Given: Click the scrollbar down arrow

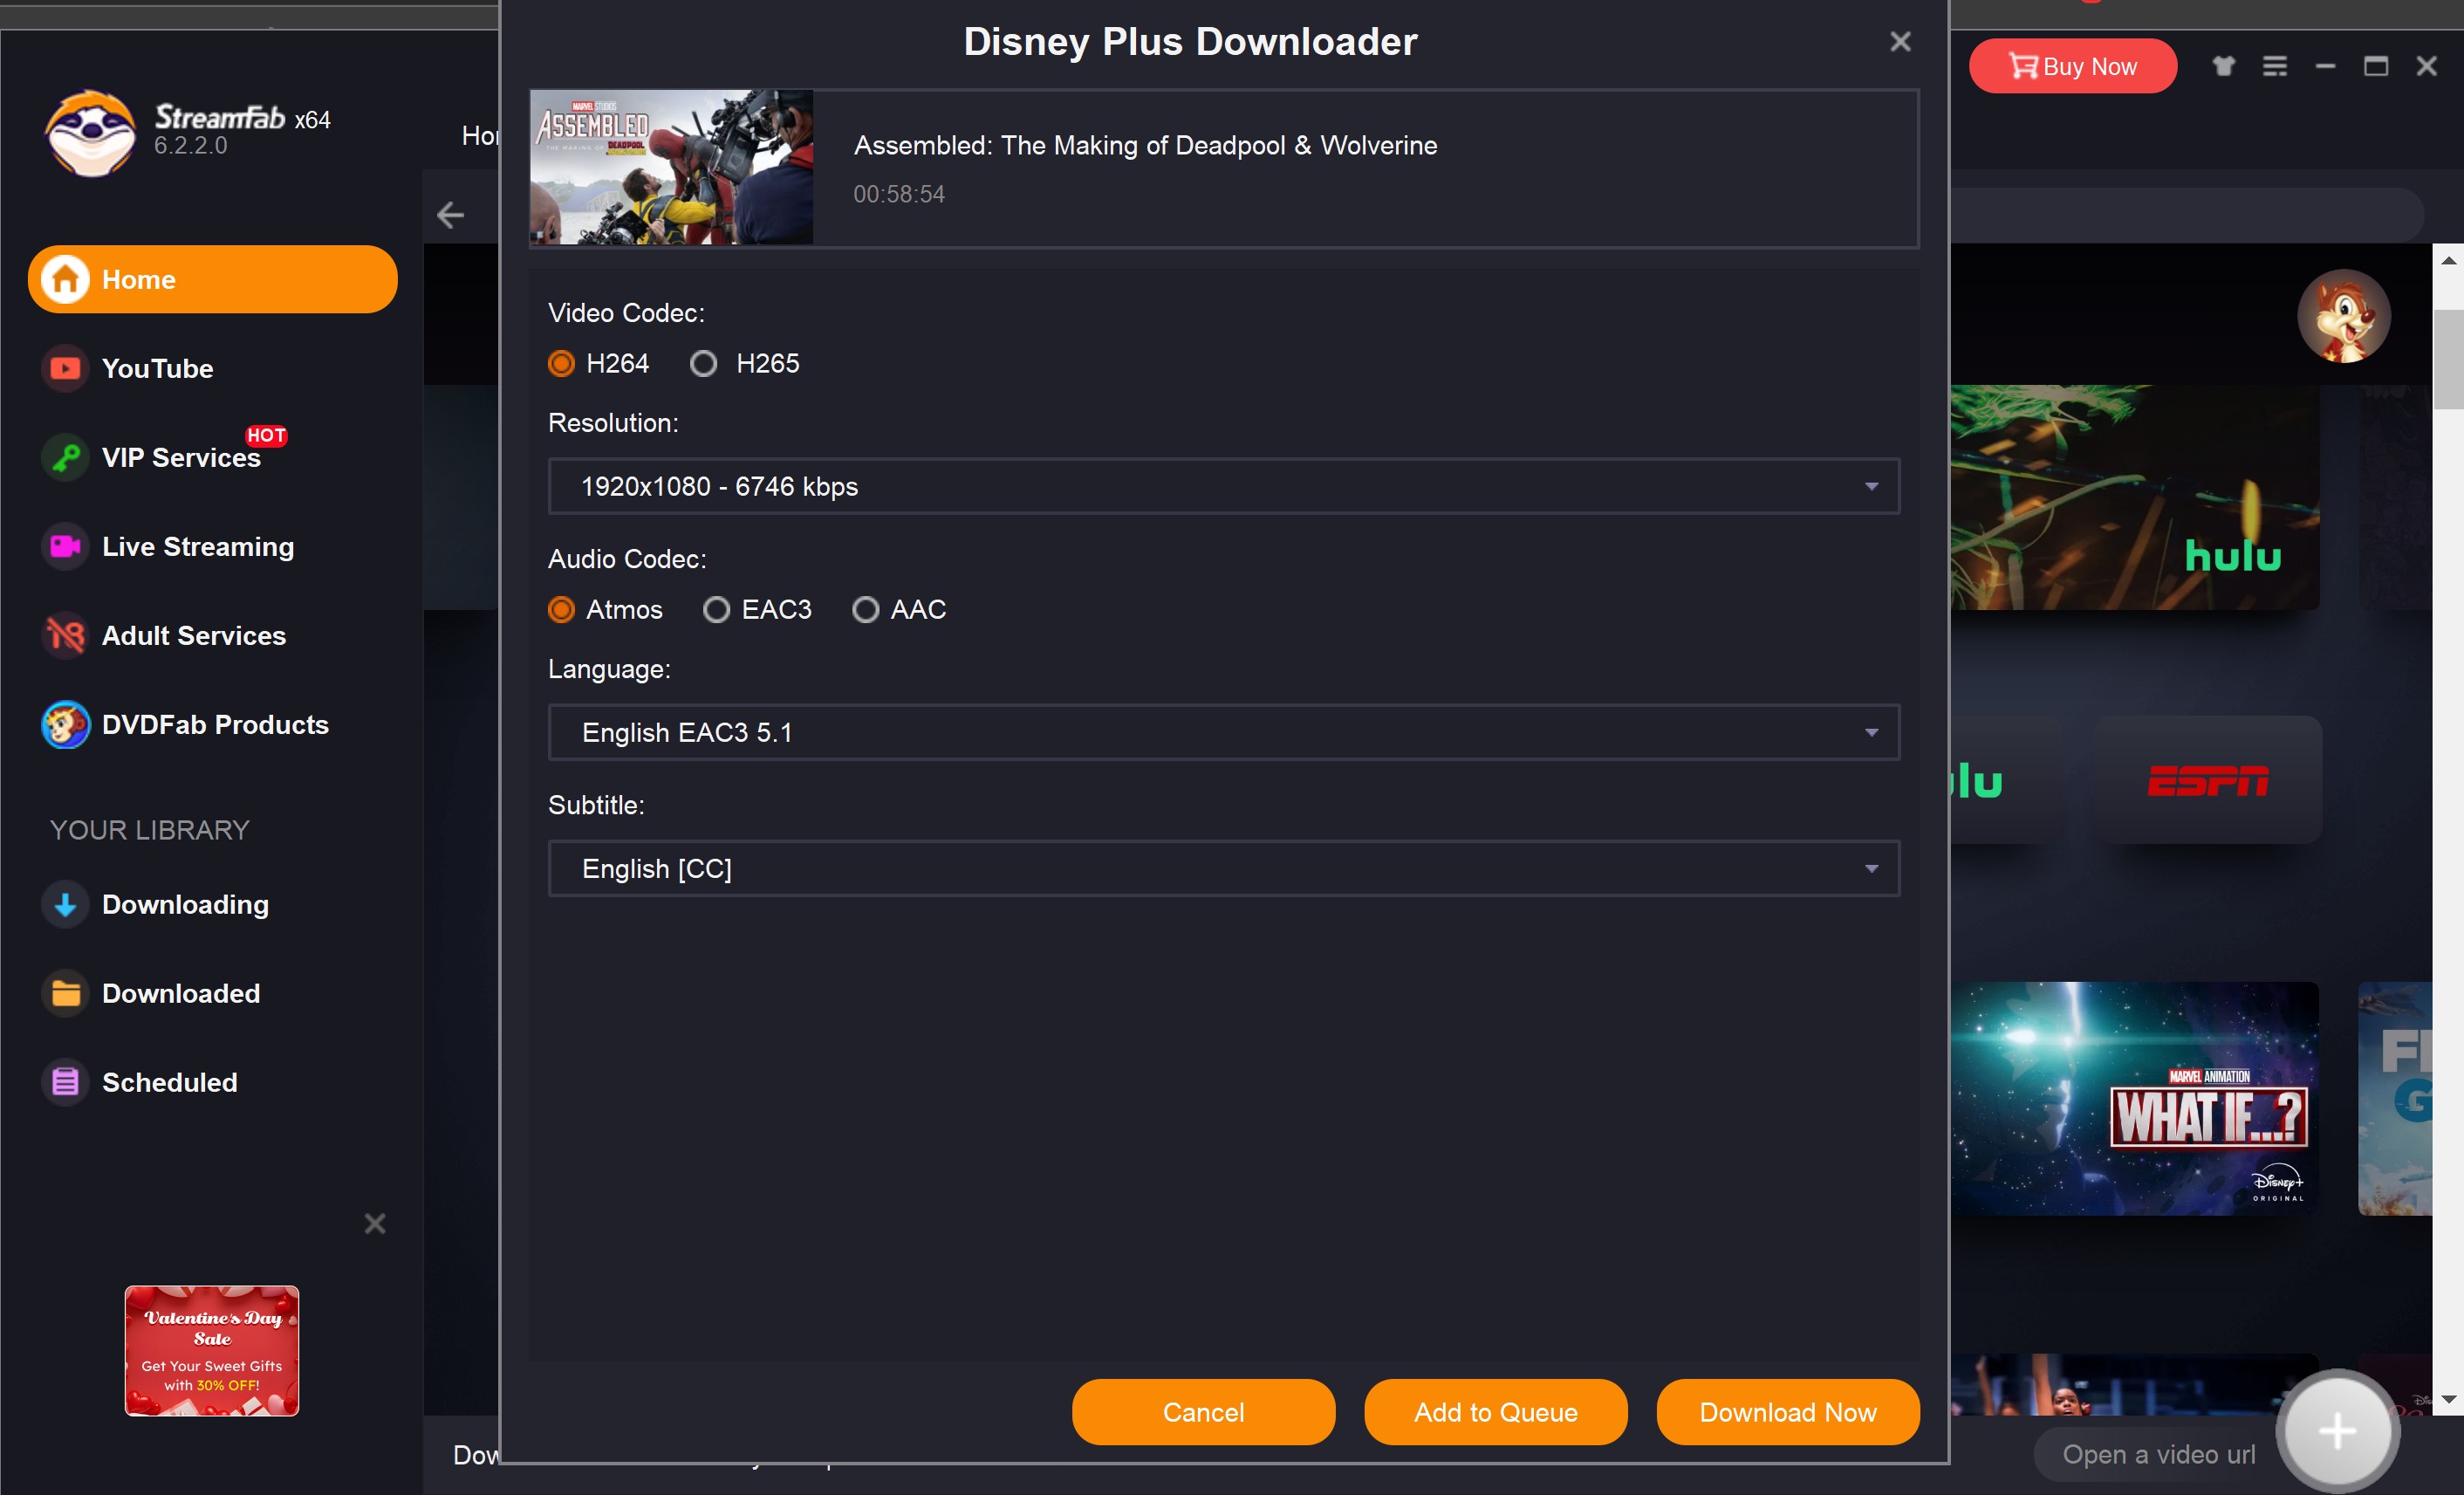Looking at the screenshot, I should tap(2448, 1400).
